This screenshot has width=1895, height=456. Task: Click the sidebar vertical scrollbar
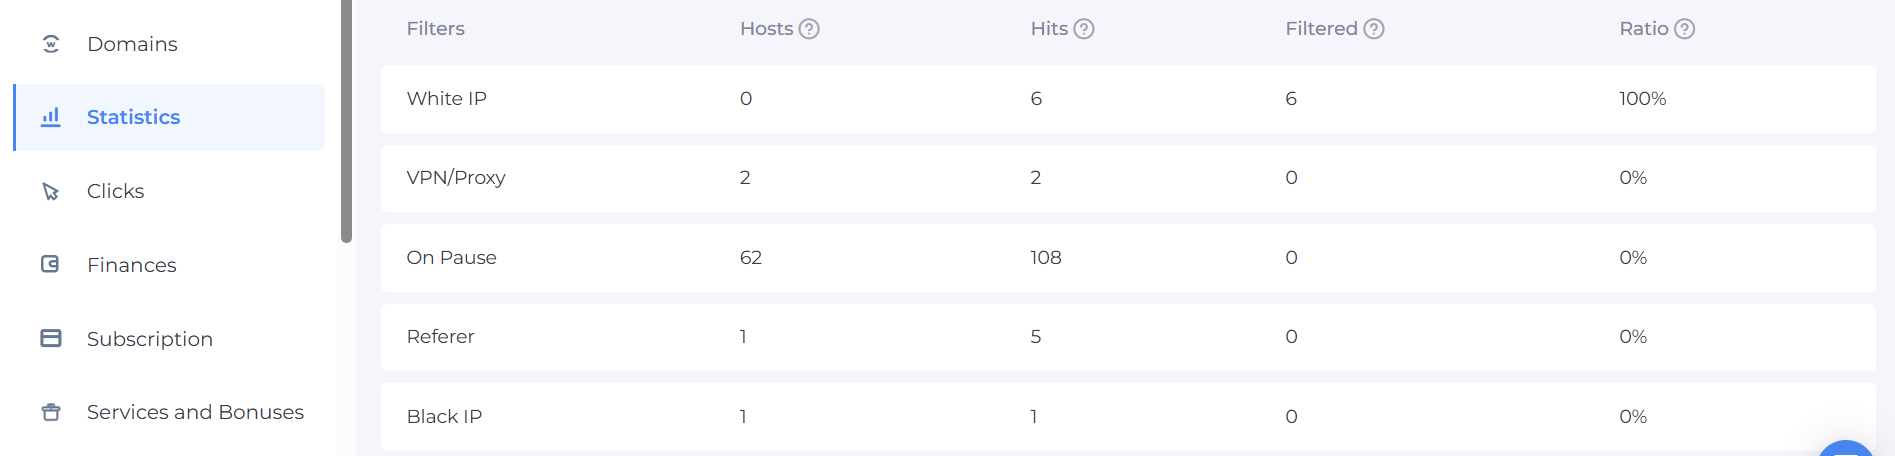pyautogui.click(x=346, y=120)
